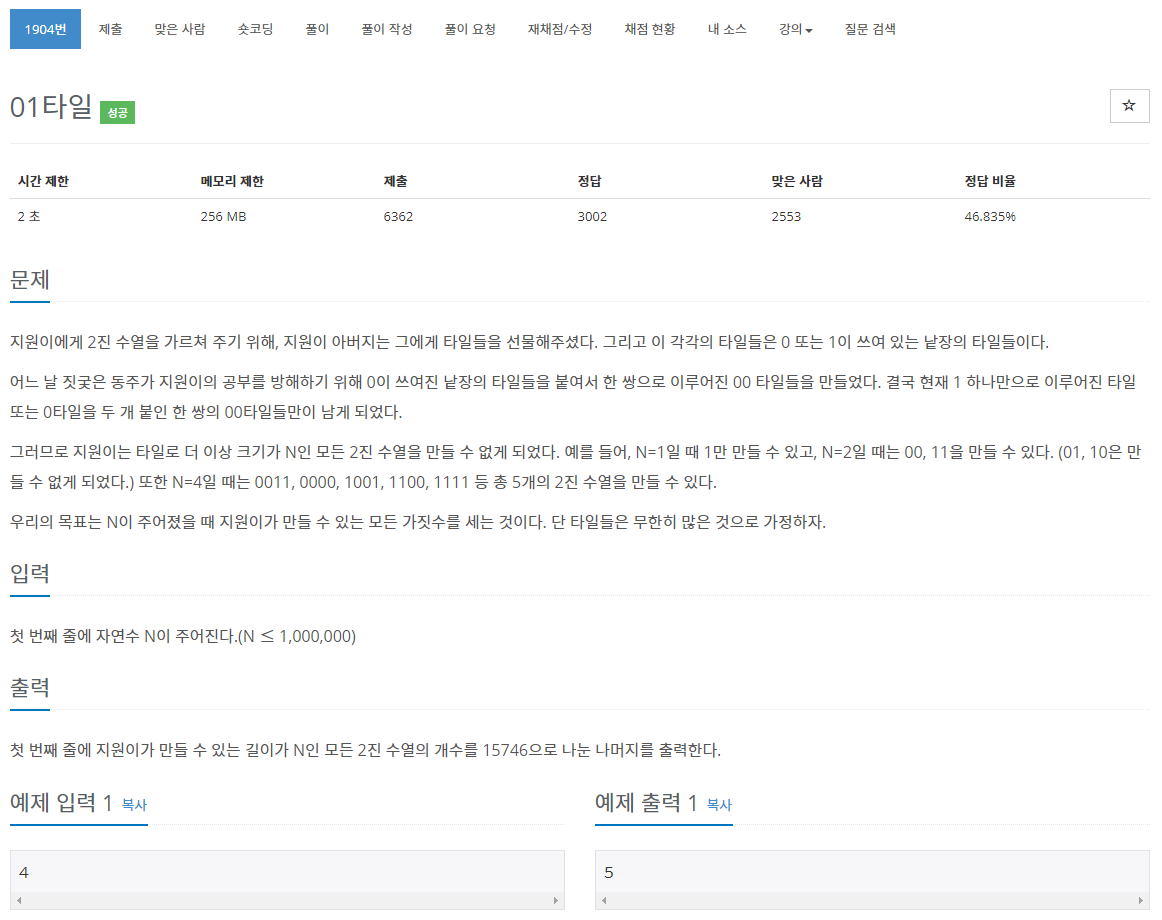Viewport: 1162px width, 920px height.
Task: Click the star to bookmark problem 1904
Action: point(1129,105)
